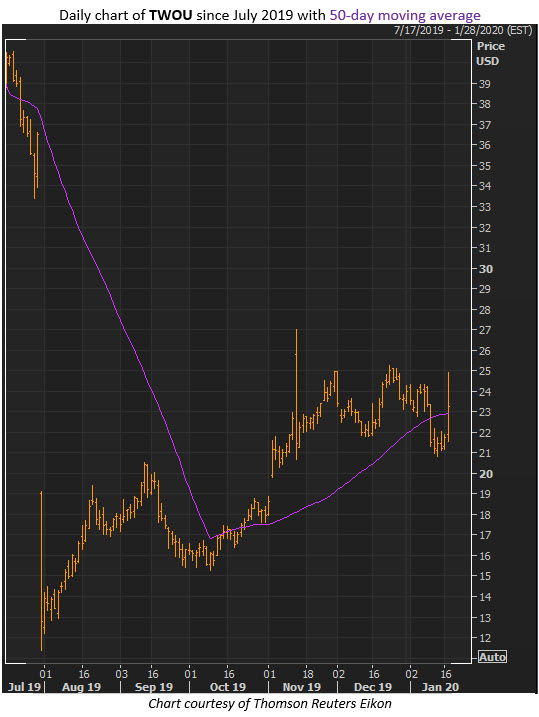Click the 12 price axis label
The width and height of the screenshot is (539, 717).
(x=485, y=638)
